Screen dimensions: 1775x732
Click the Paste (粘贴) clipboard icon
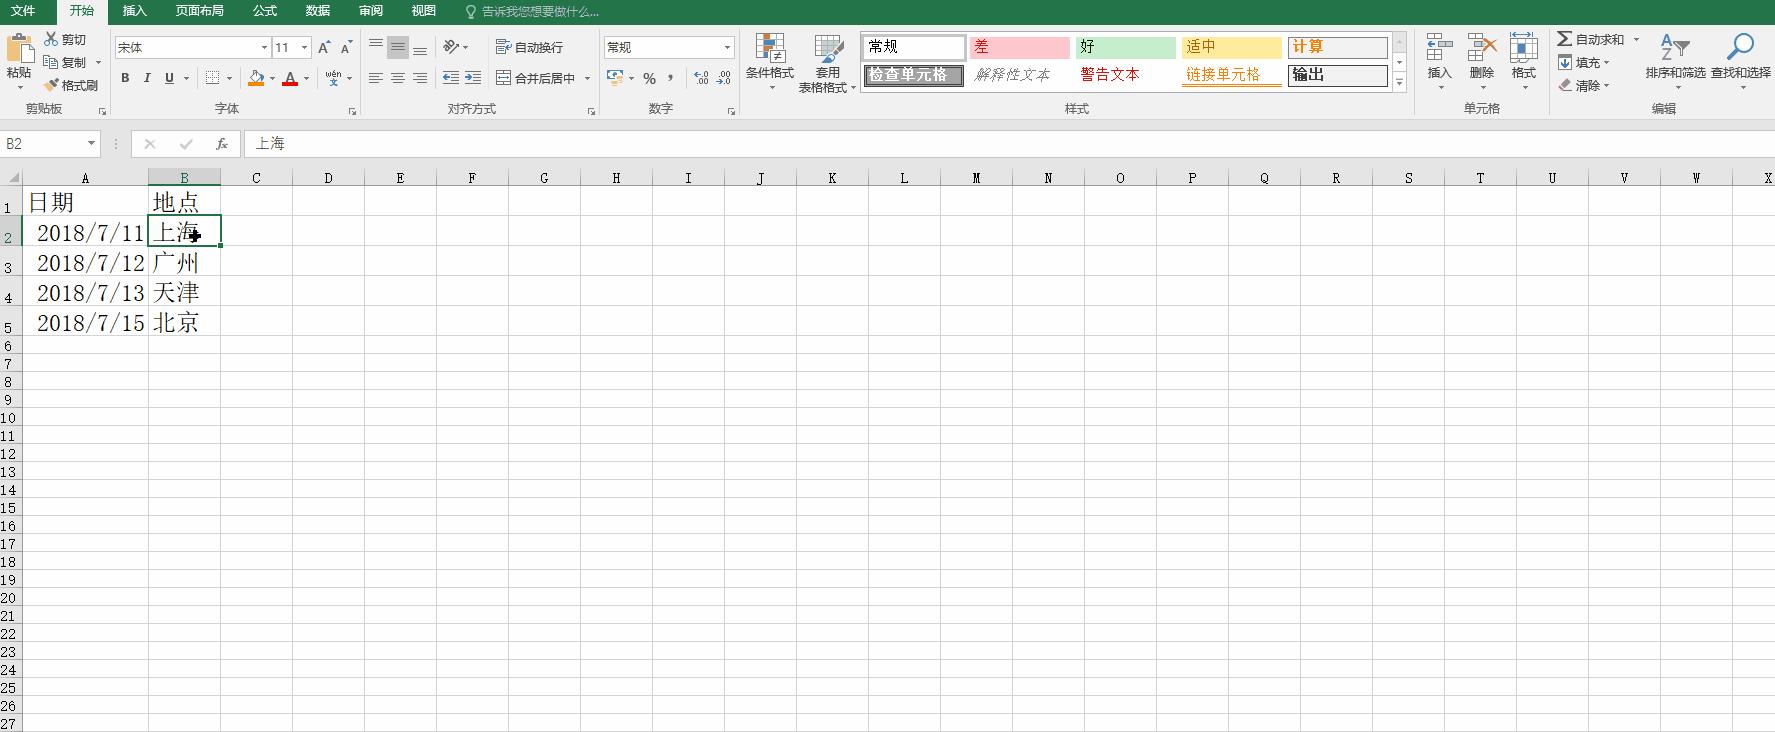[19, 49]
